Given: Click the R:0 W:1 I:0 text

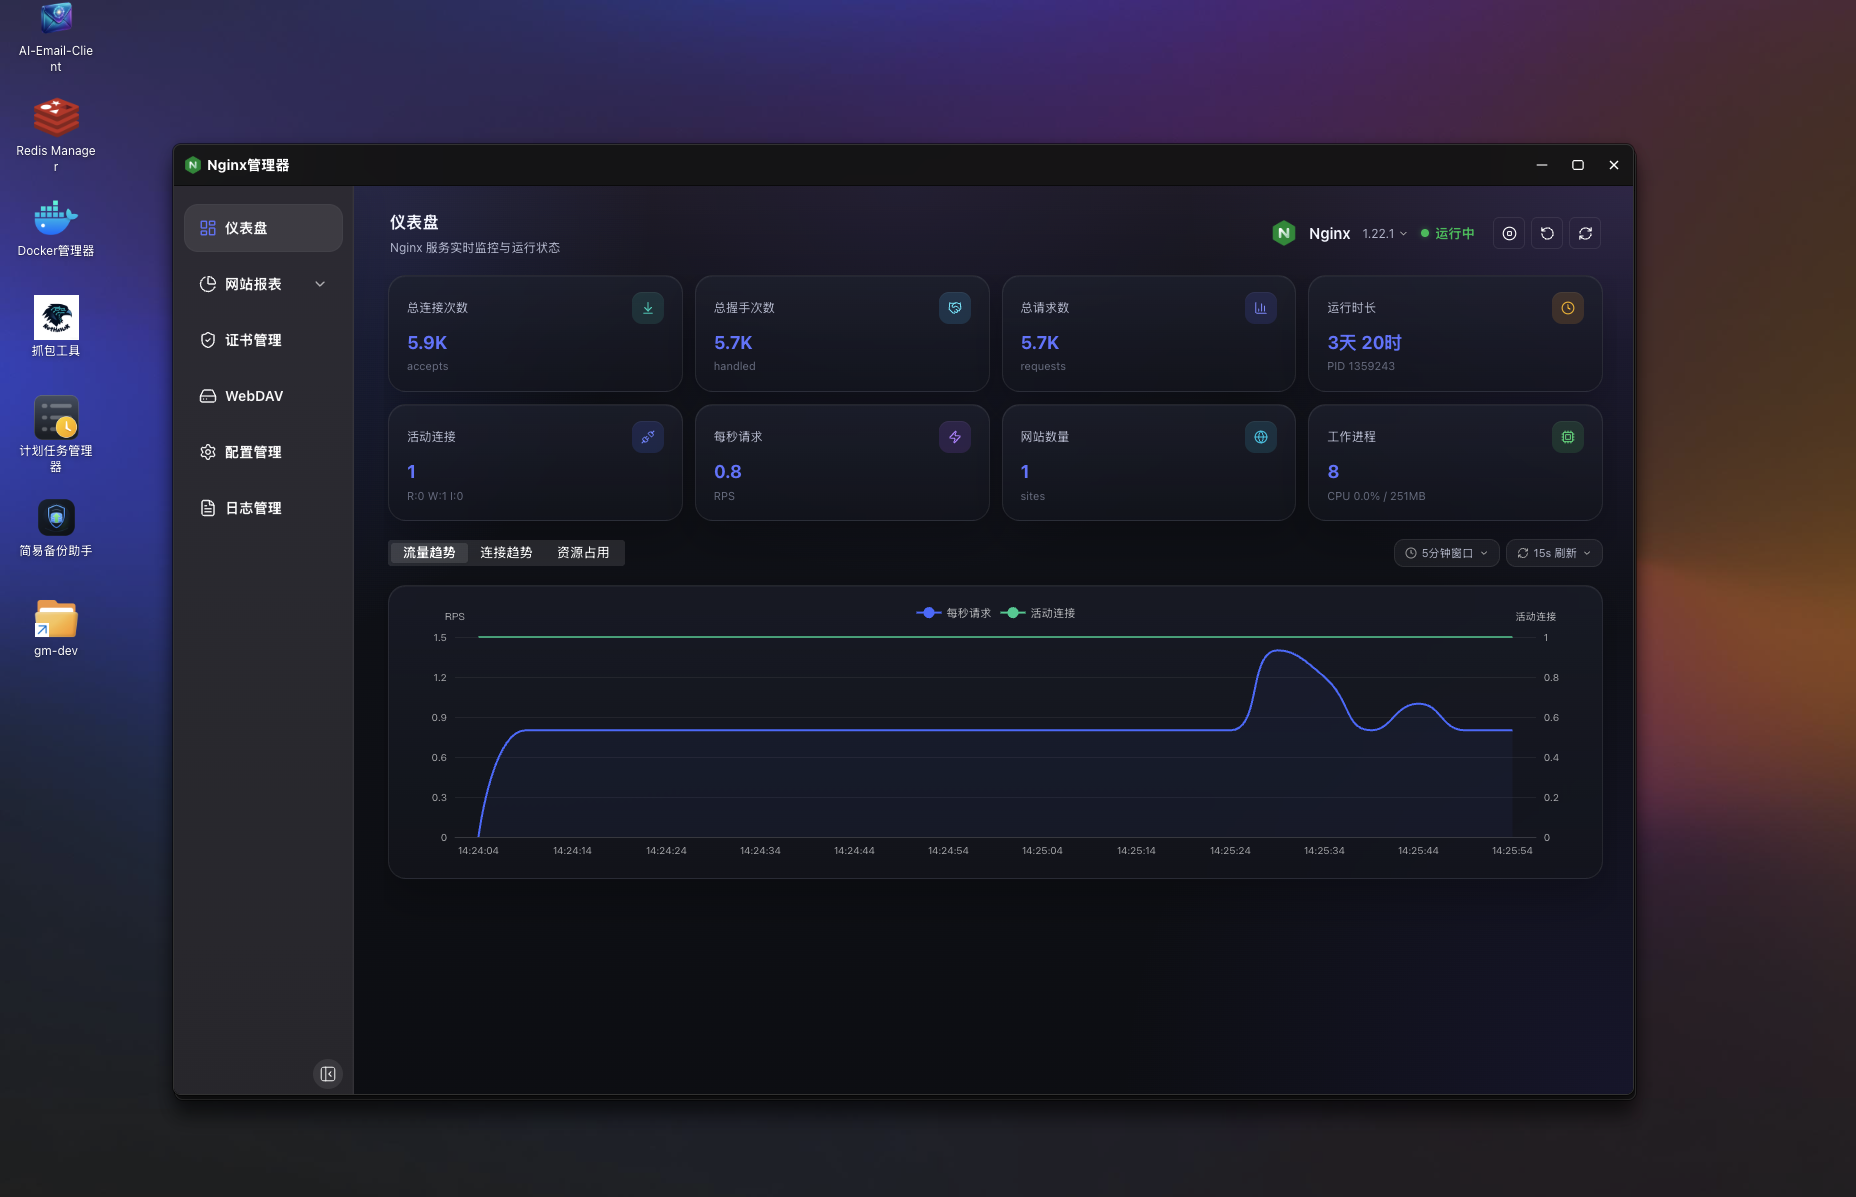Looking at the screenshot, I should point(435,496).
